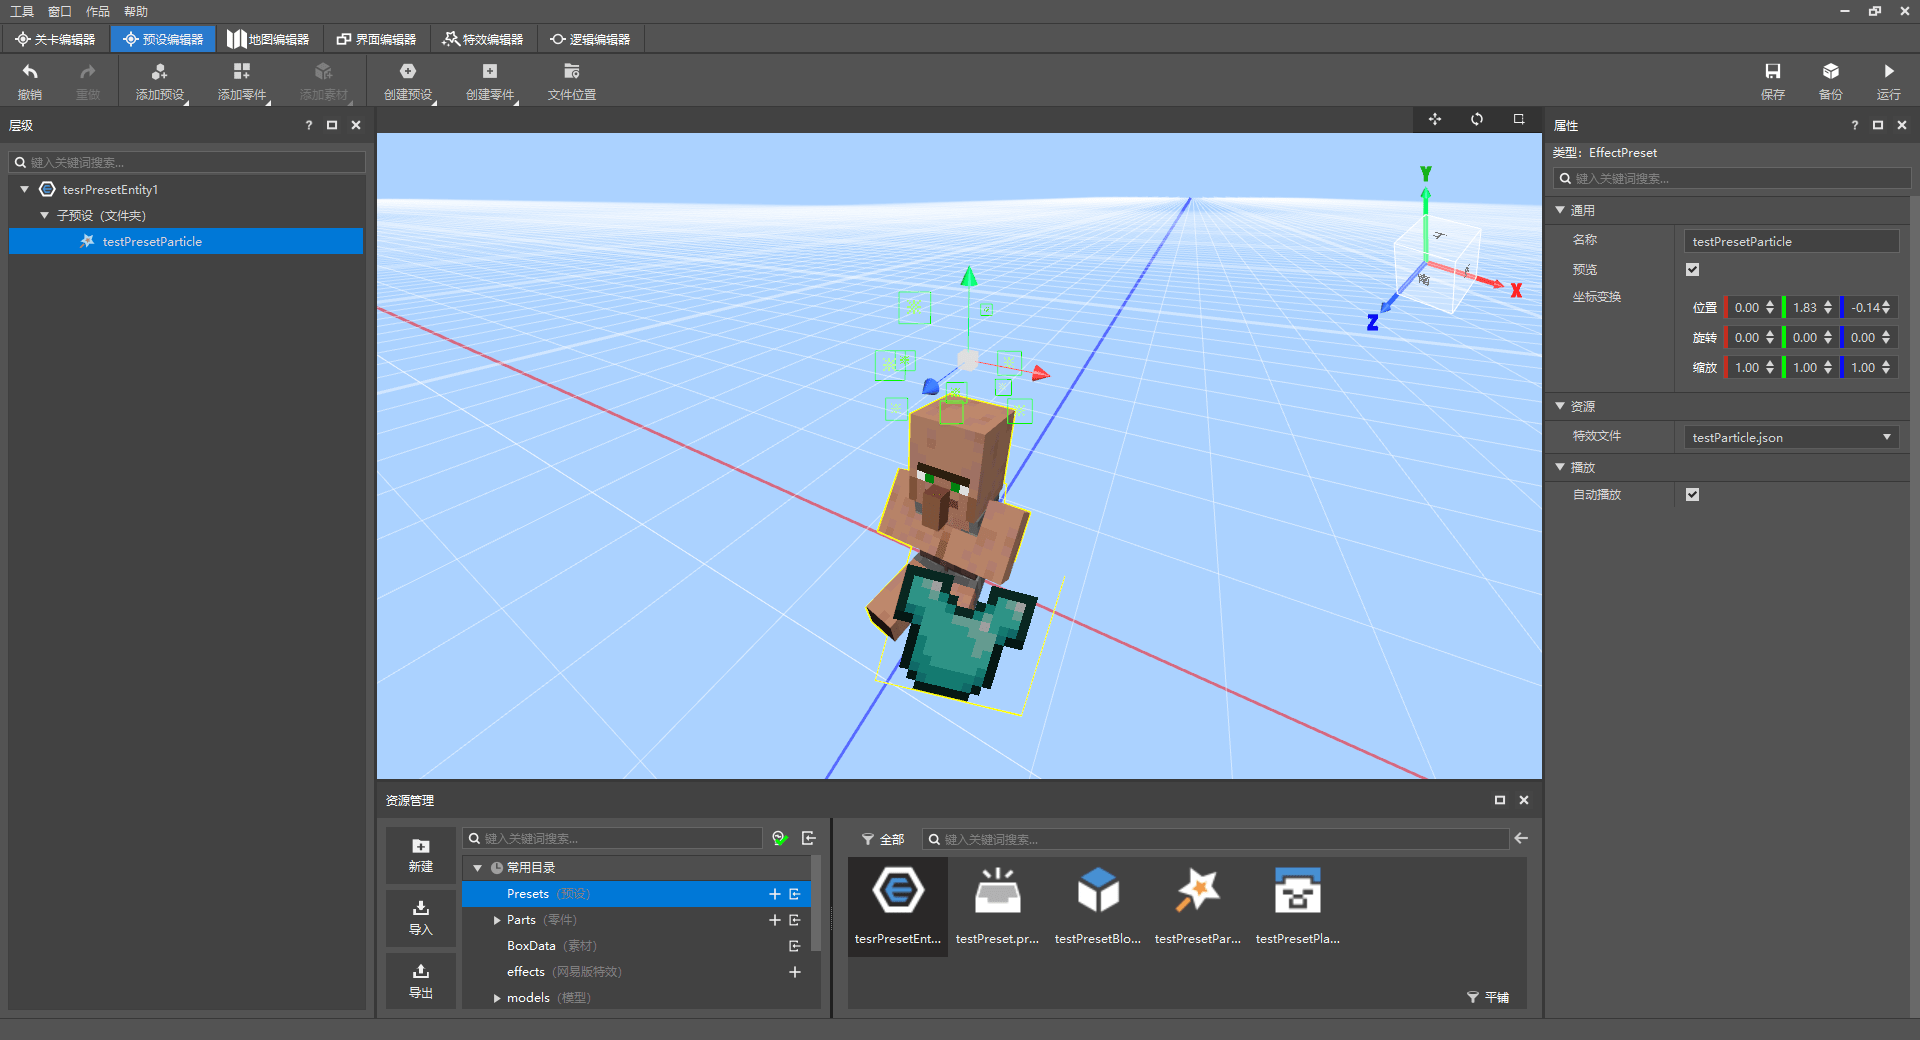Run the project with 运行

click(x=1889, y=81)
